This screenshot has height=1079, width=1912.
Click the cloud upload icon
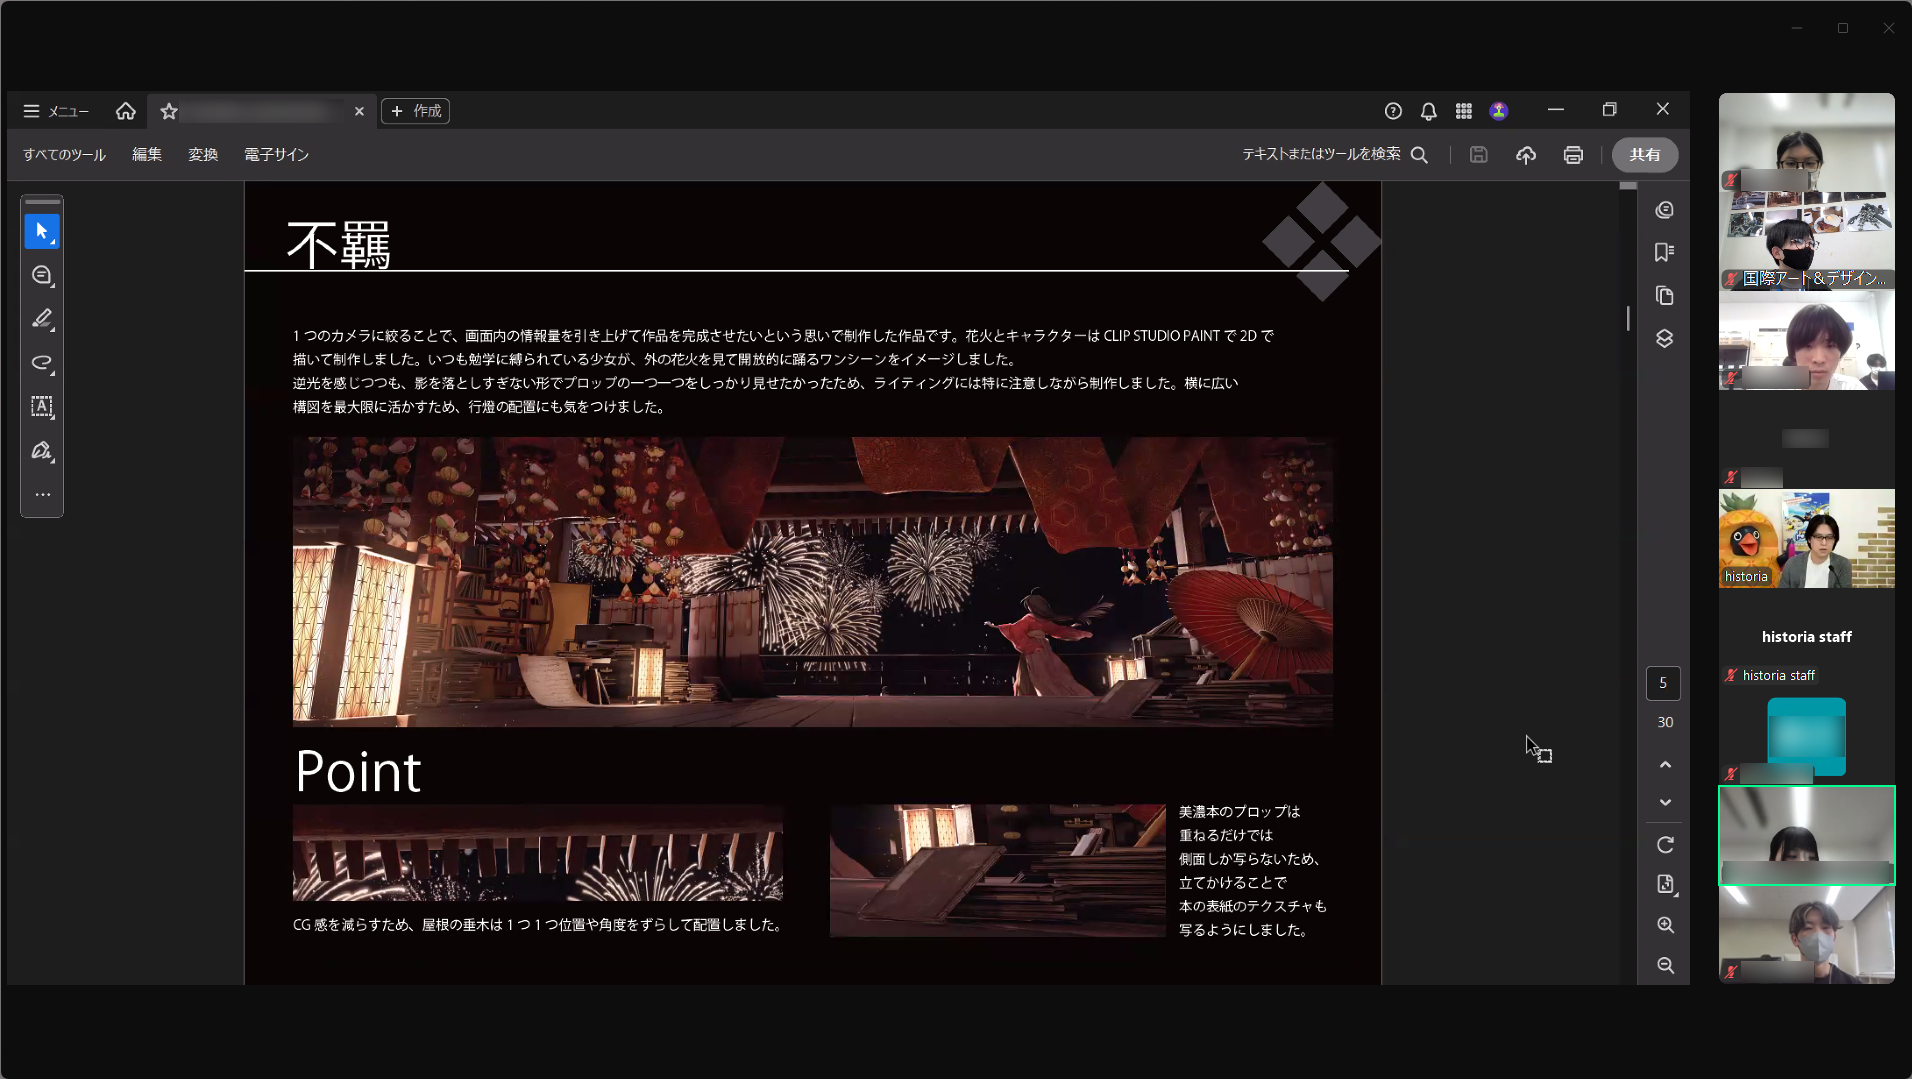(1525, 155)
